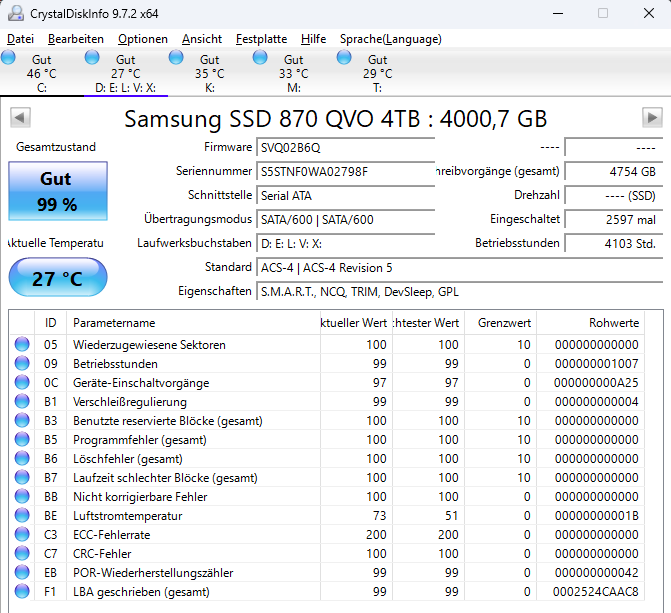Open the Festplatte menu
Screen dimensions: 671x613
pyautogui.click(x=261, y=39)
